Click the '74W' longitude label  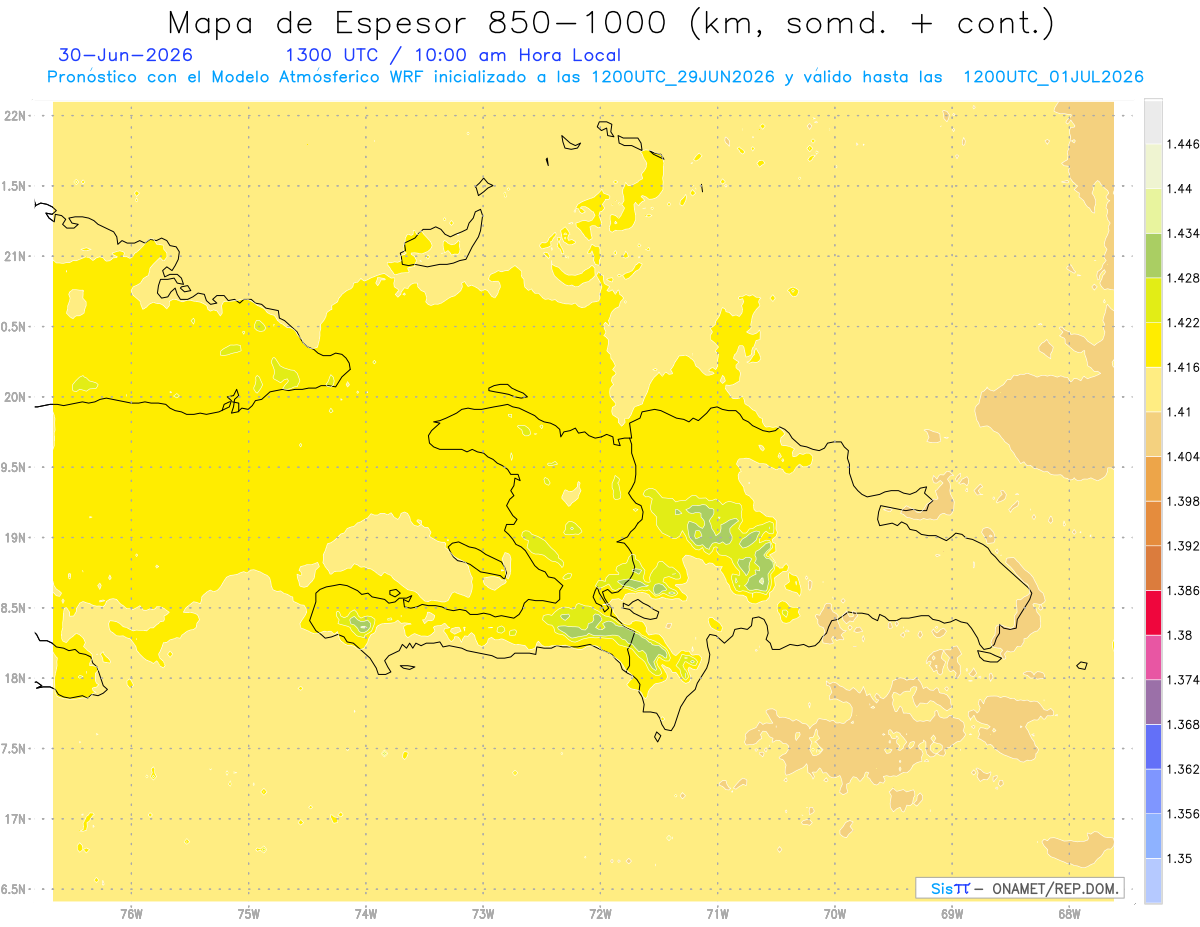click(365, 915)
